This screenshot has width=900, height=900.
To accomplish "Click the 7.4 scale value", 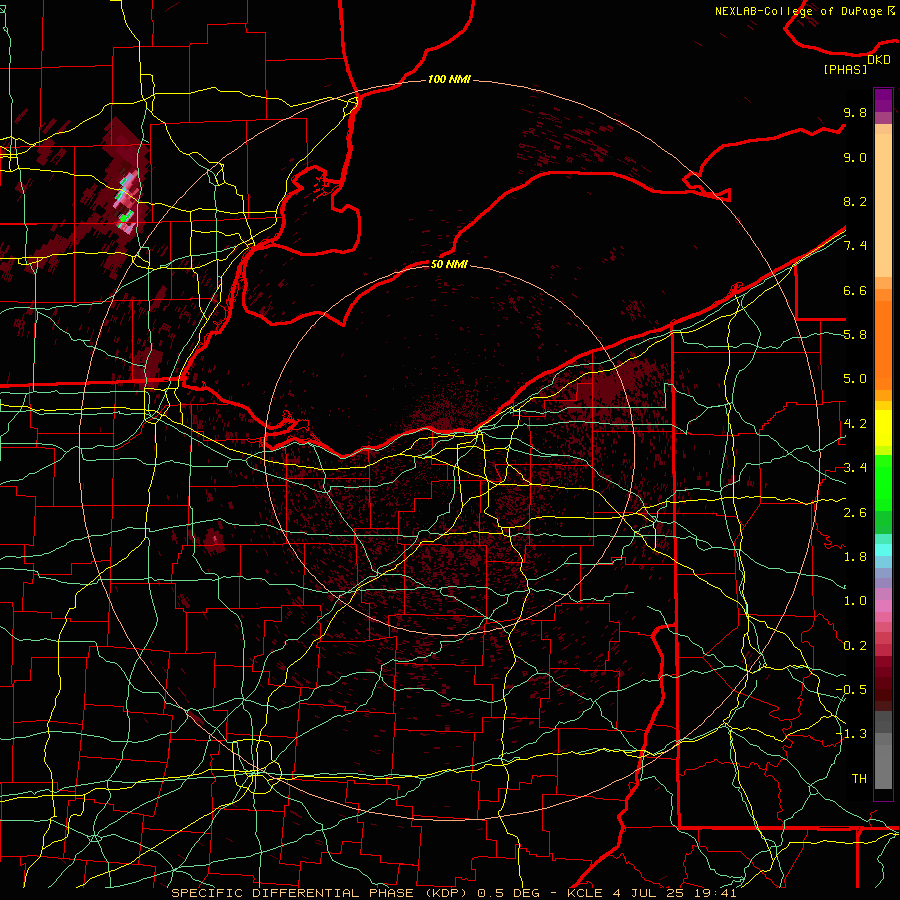I will tap(855, 246).
